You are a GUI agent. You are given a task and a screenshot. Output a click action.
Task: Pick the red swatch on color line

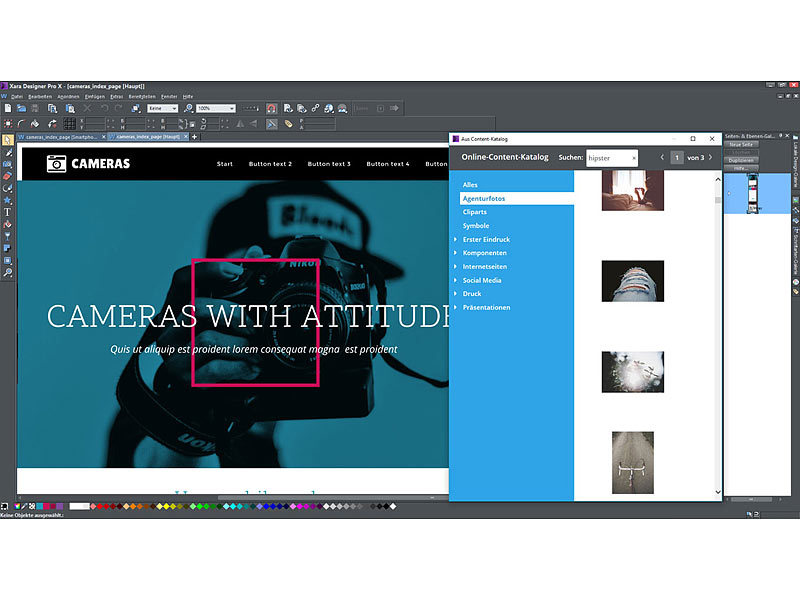tap(100, 507)
